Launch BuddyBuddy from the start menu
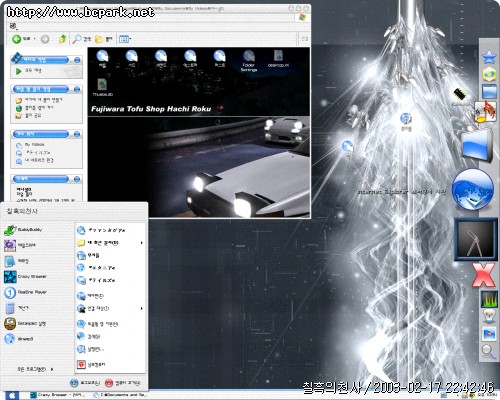Image resolution: width=500 pixels, height=400 pixels. pyautogui.click(x=23, y=230)
